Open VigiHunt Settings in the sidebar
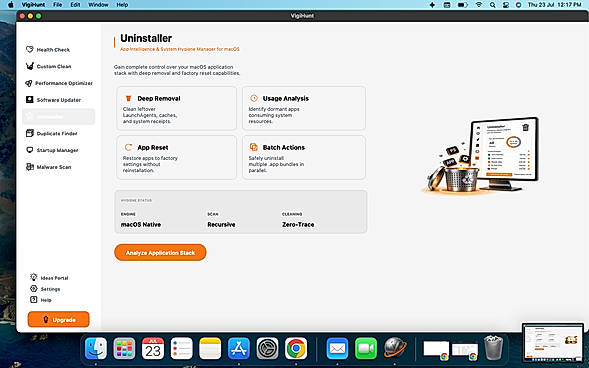Image resolution: width=589 pixels, height=368 pixels. click(45, 289)
